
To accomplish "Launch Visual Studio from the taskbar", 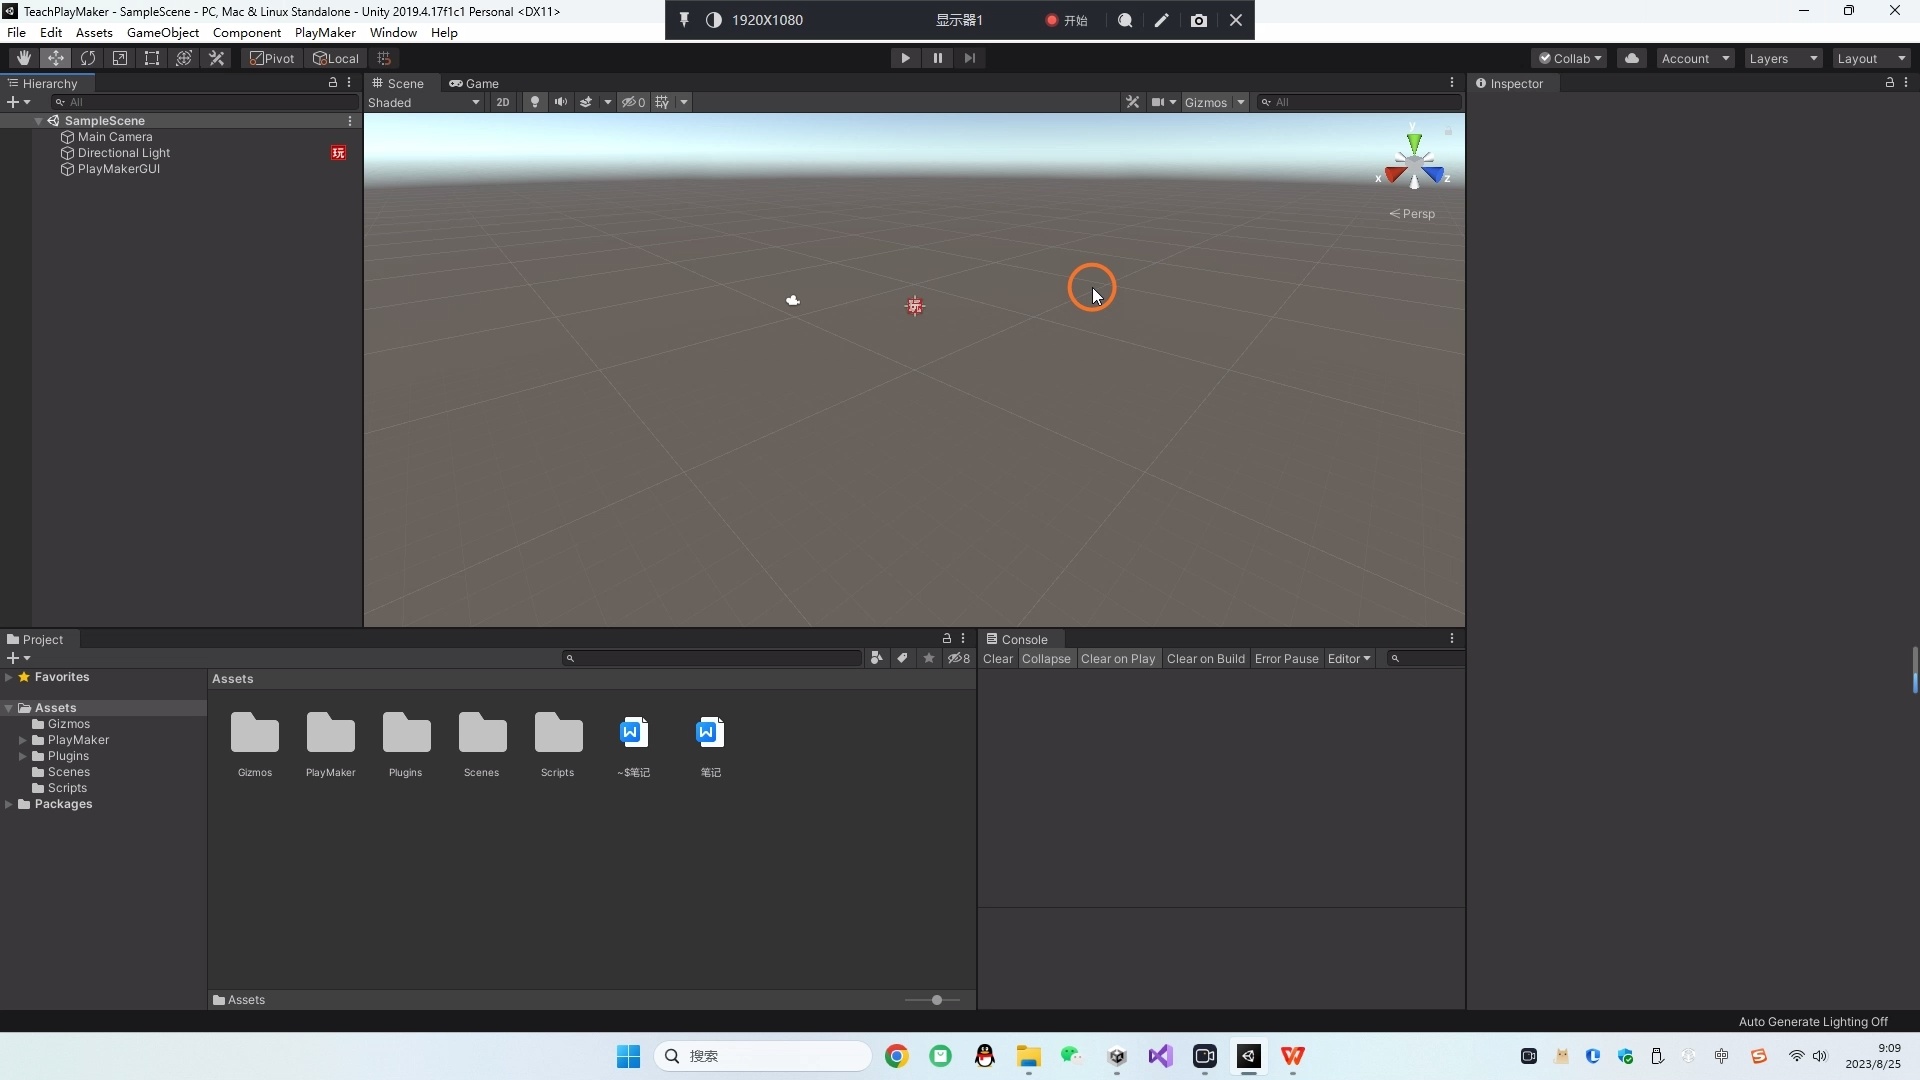I will pyautogui.click(x=1160, y=1056).
